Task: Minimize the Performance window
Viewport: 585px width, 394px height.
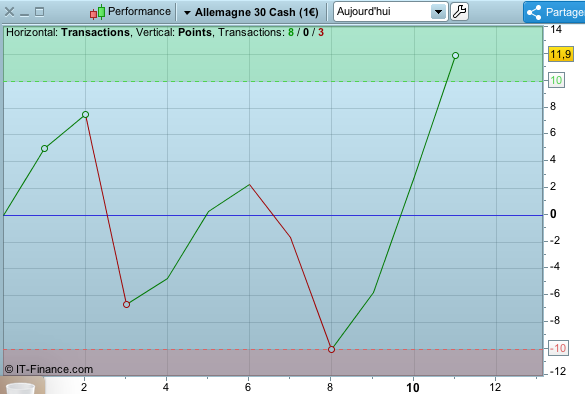Action: [24, 15]
